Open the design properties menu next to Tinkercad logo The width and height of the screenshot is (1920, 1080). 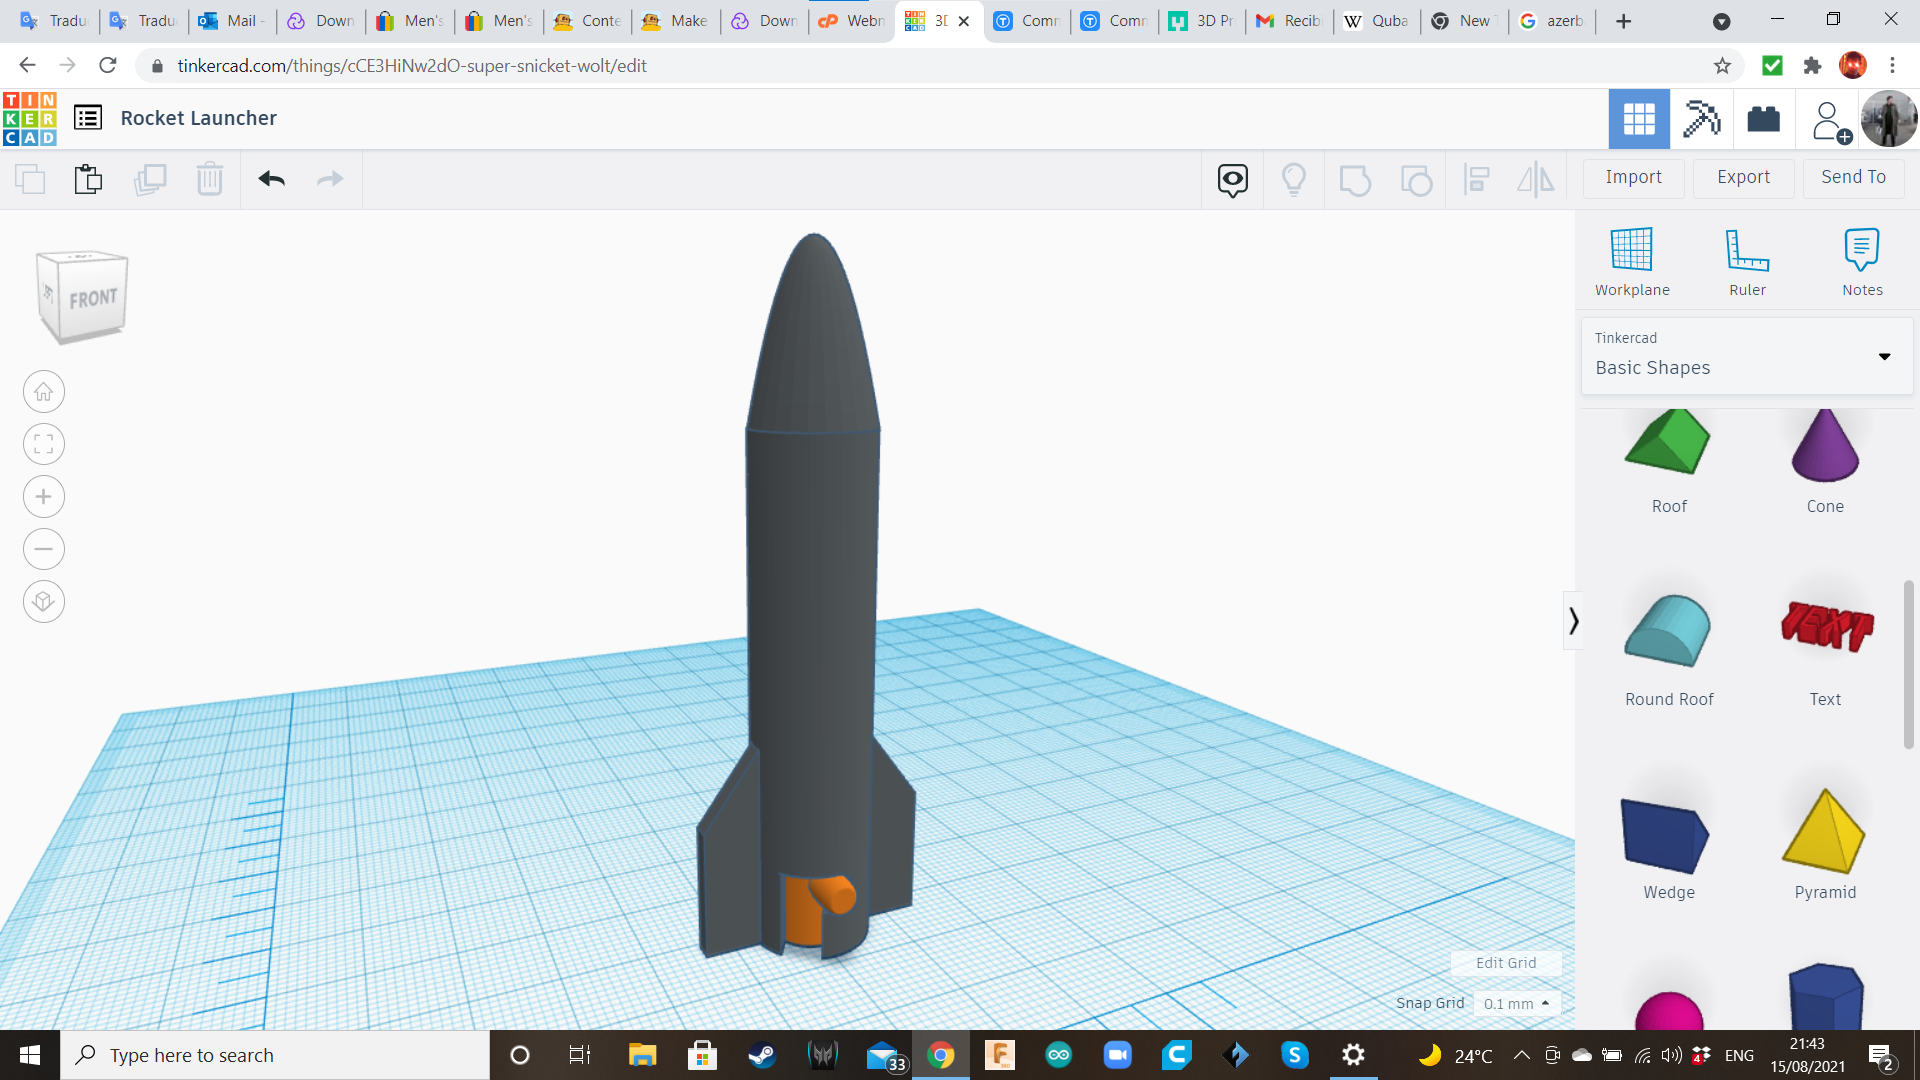click(x=89, y=117)
